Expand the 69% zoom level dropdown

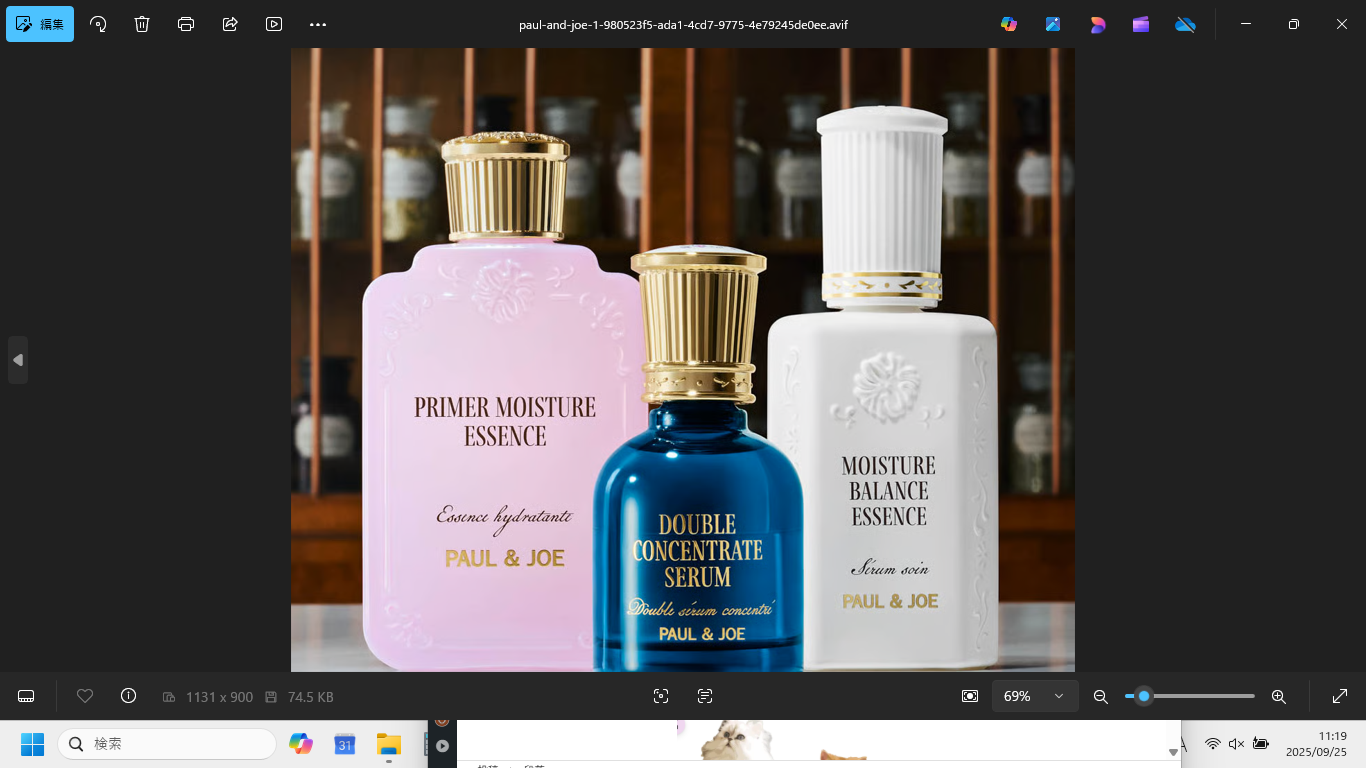click(x=1058, y=696)
